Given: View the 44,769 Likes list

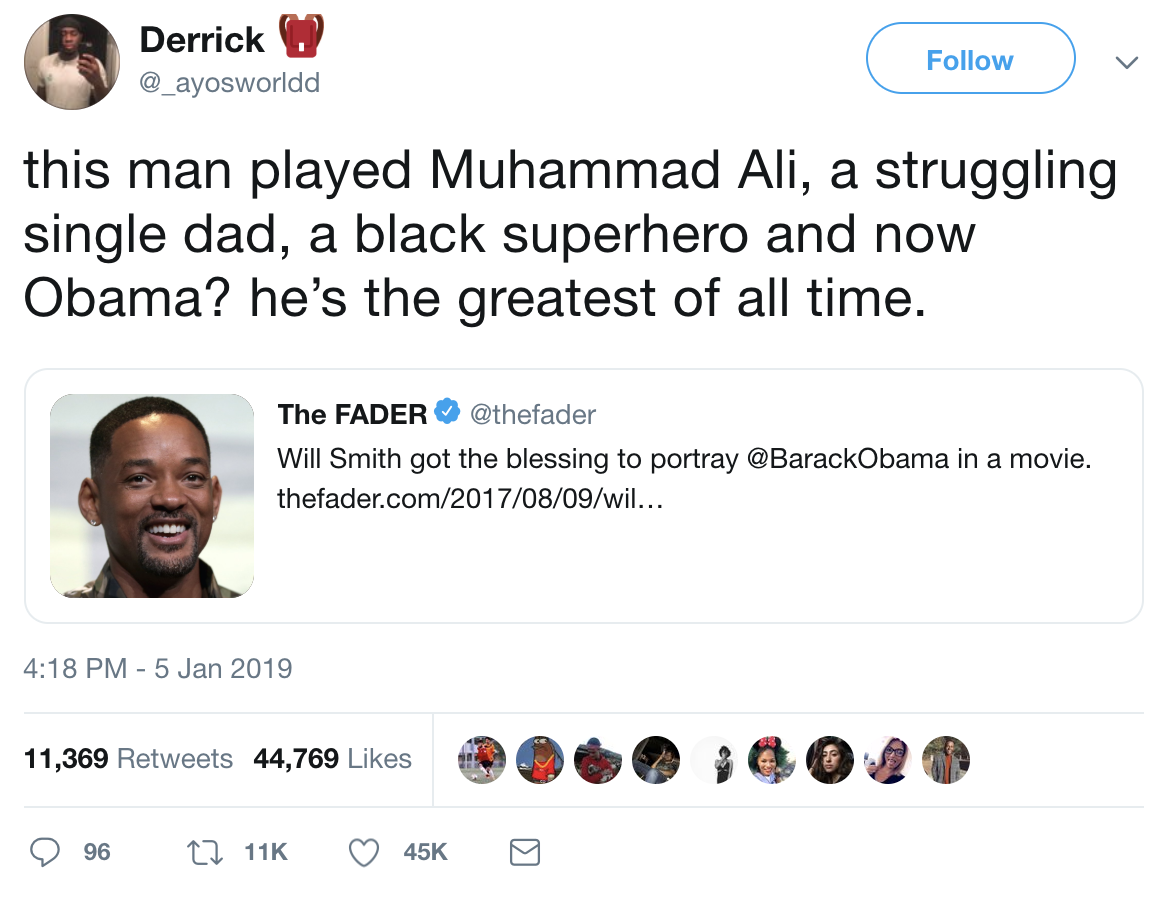Looking at the screenshot, I should pyautogui.click(x=332, y=759).
